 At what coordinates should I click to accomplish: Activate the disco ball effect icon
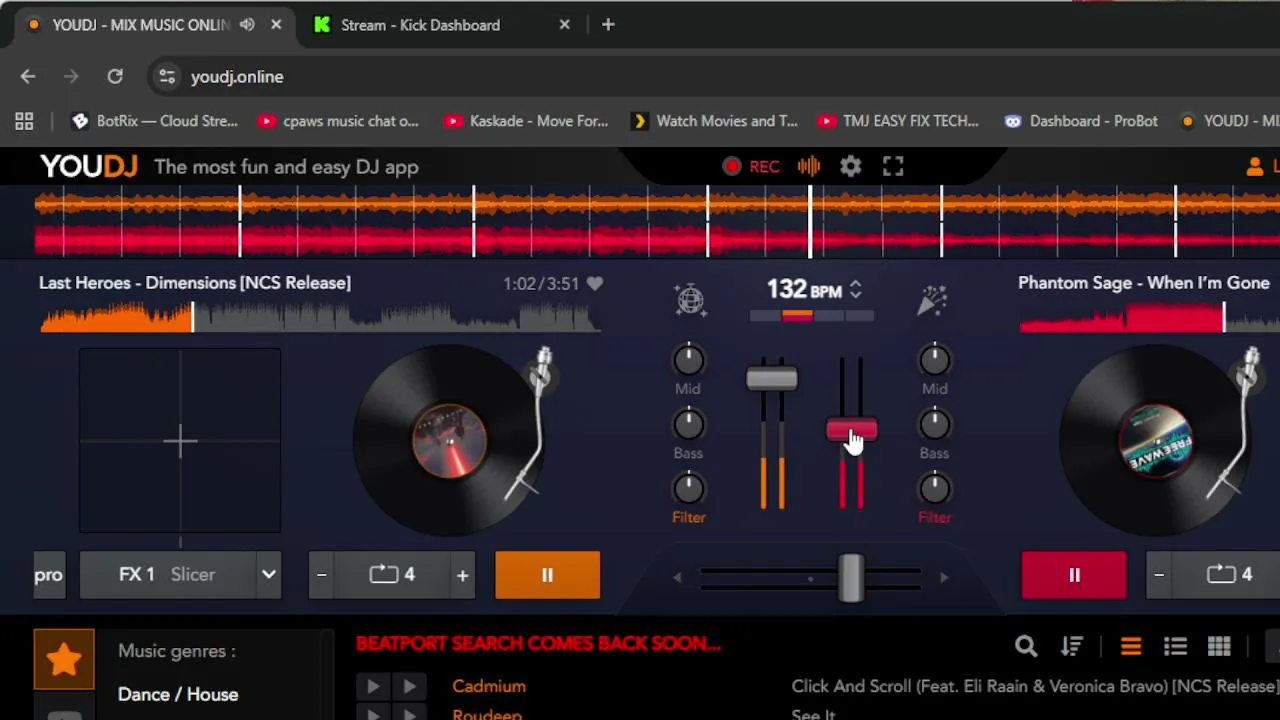(690, 300)
